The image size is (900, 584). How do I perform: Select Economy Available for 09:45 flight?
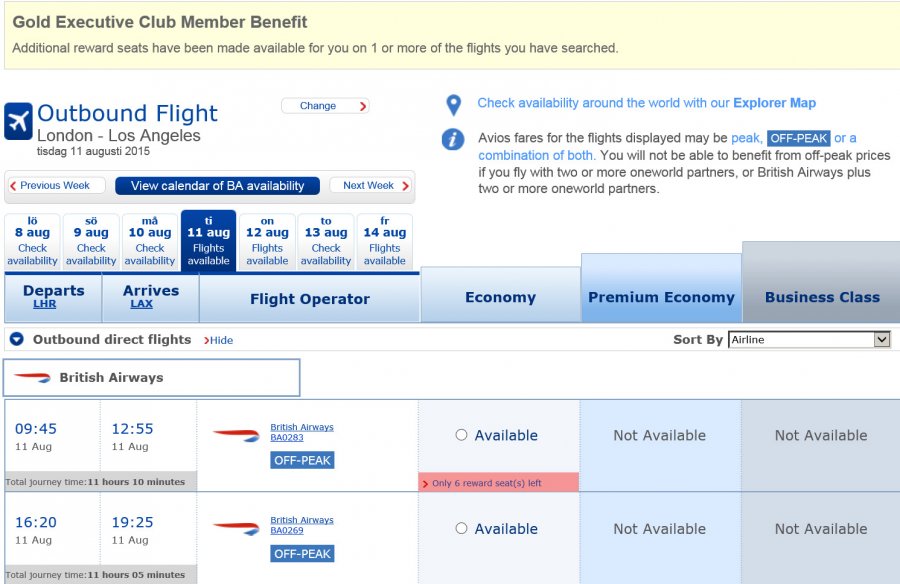click(x=461, y=435)
